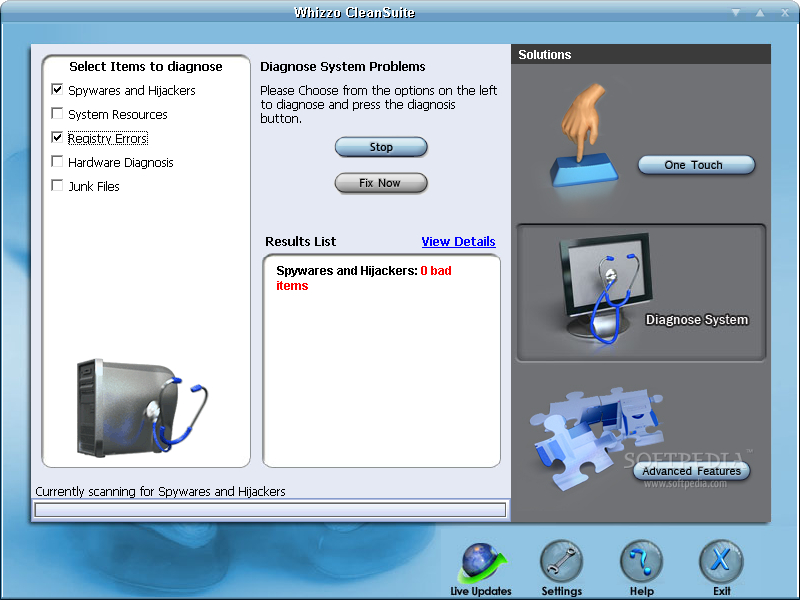Open Settings wrench icon
Image resolution: width=800 pixels, height=600 pixels.
(x=561, y=561)
